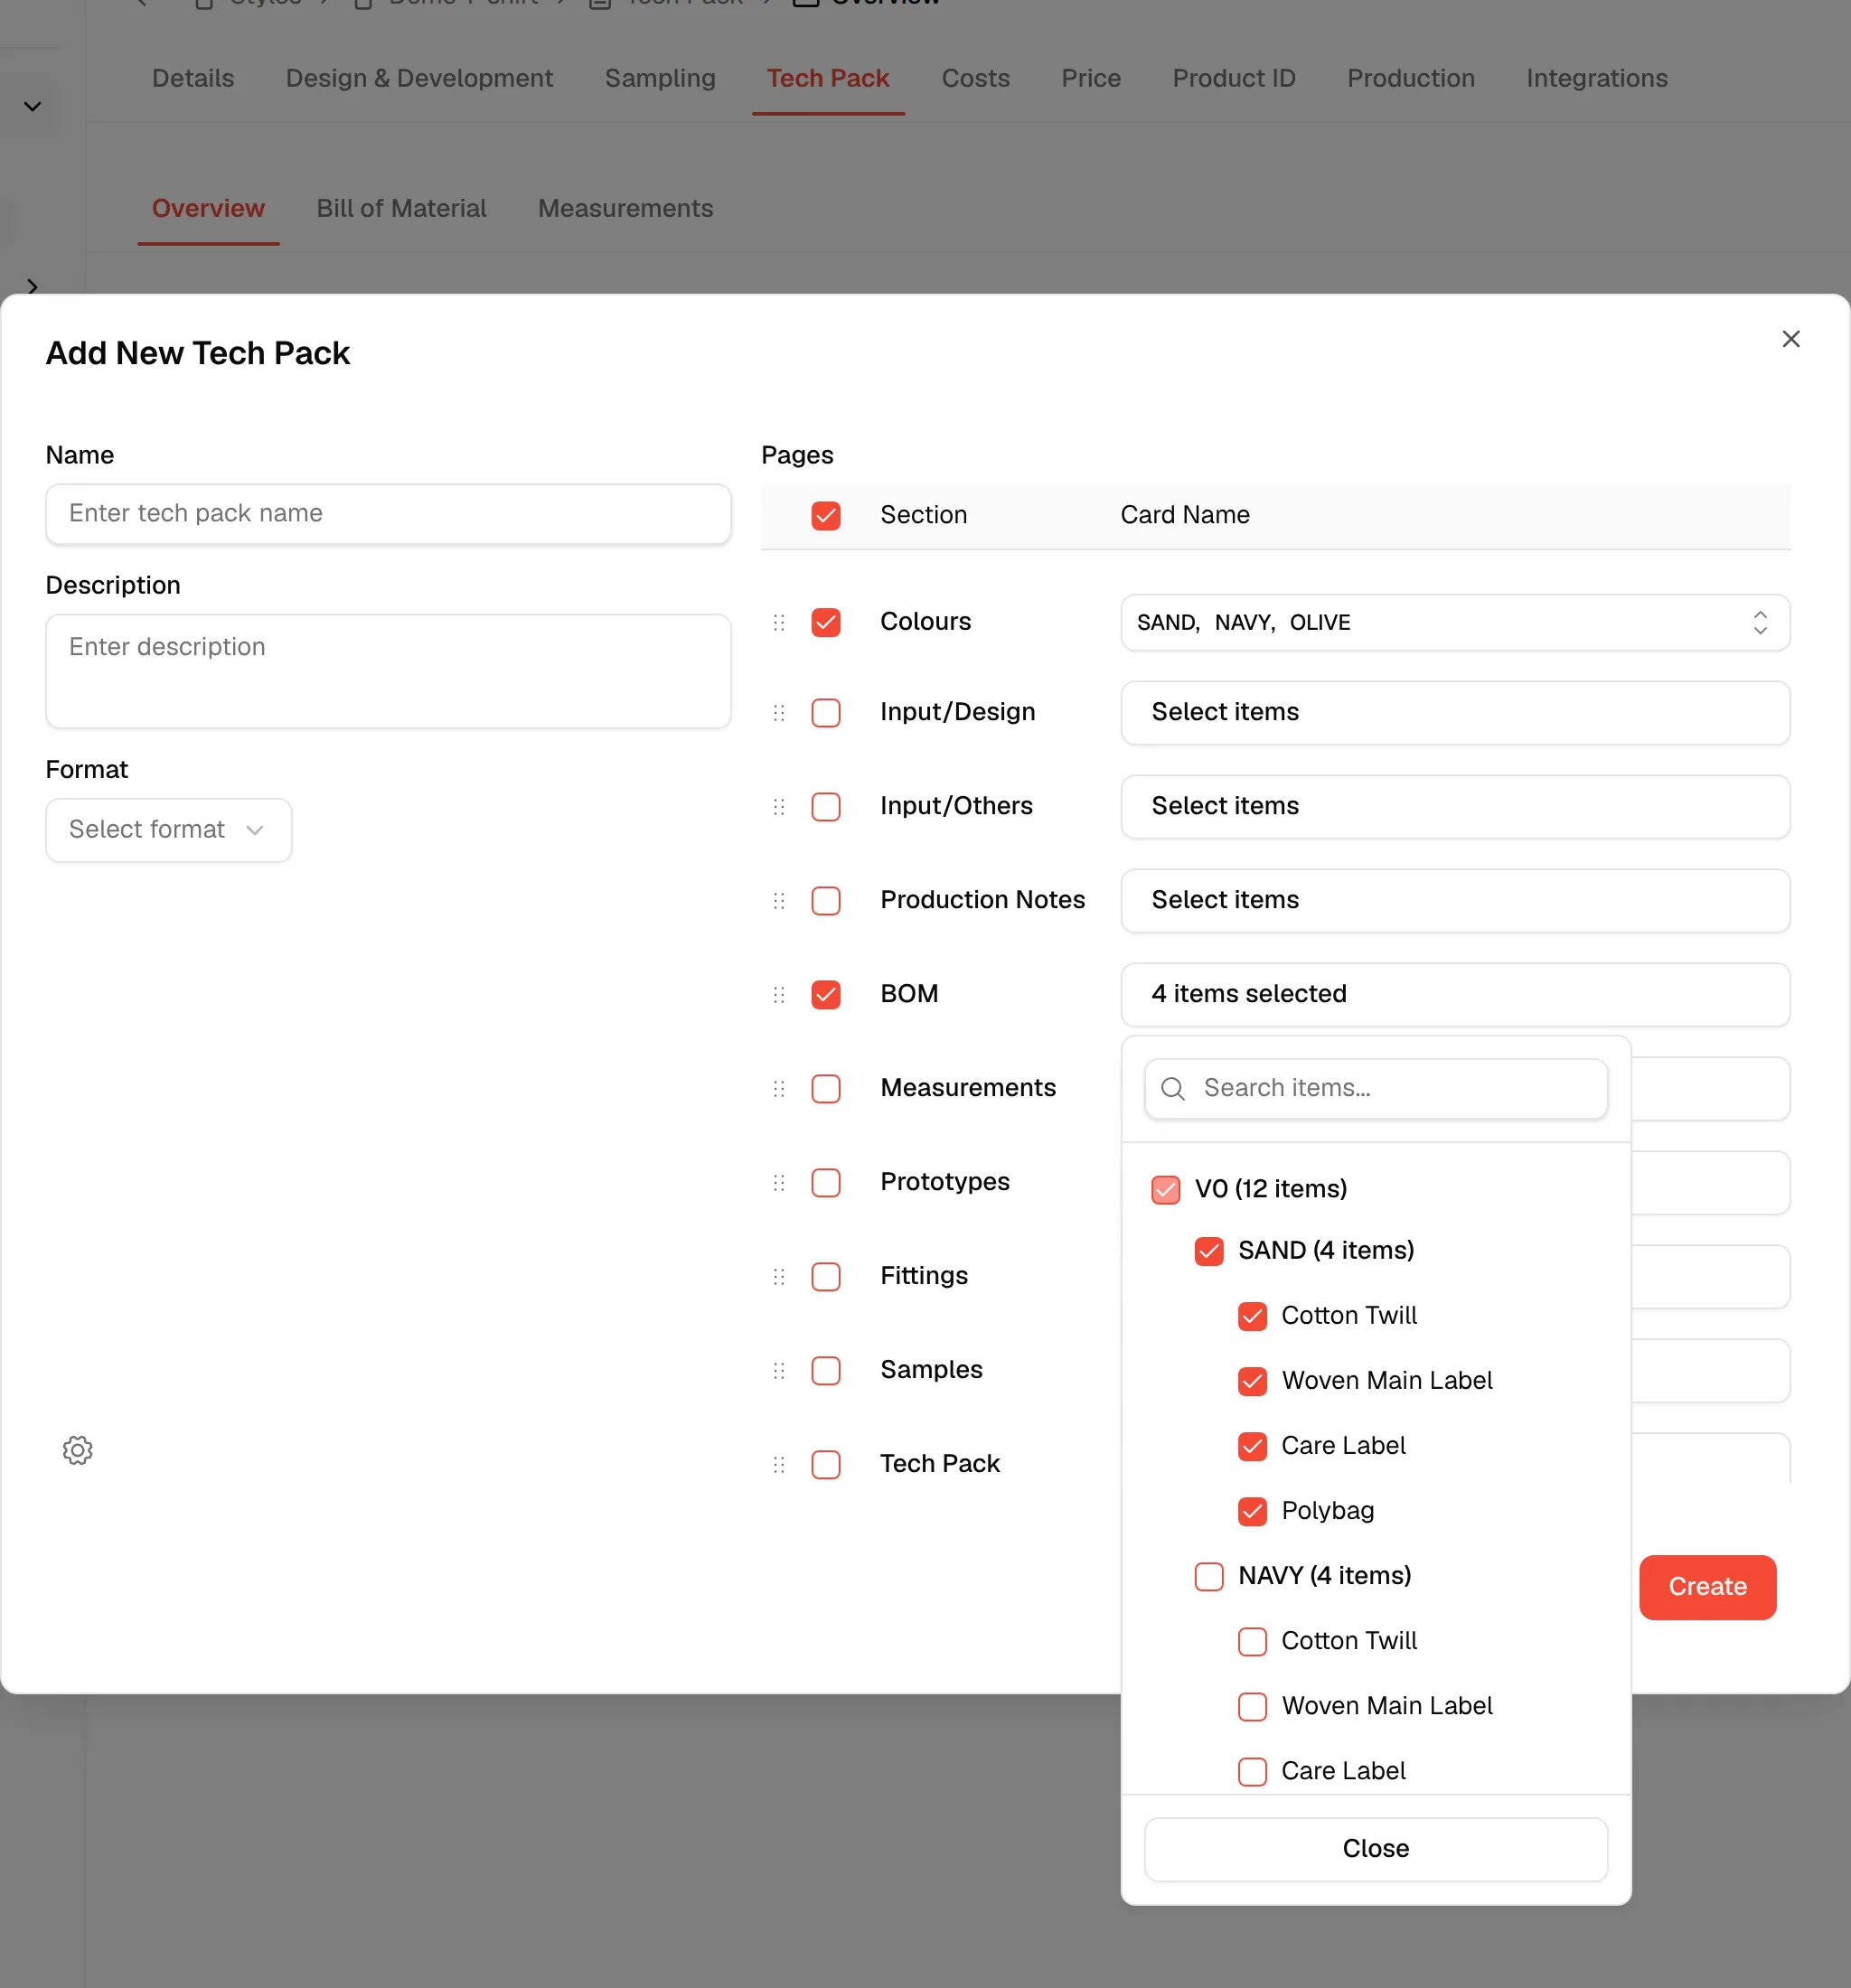Toggle the select-all Section header checkbox
Screen dimensions: 1851x1988
(826, 516)
